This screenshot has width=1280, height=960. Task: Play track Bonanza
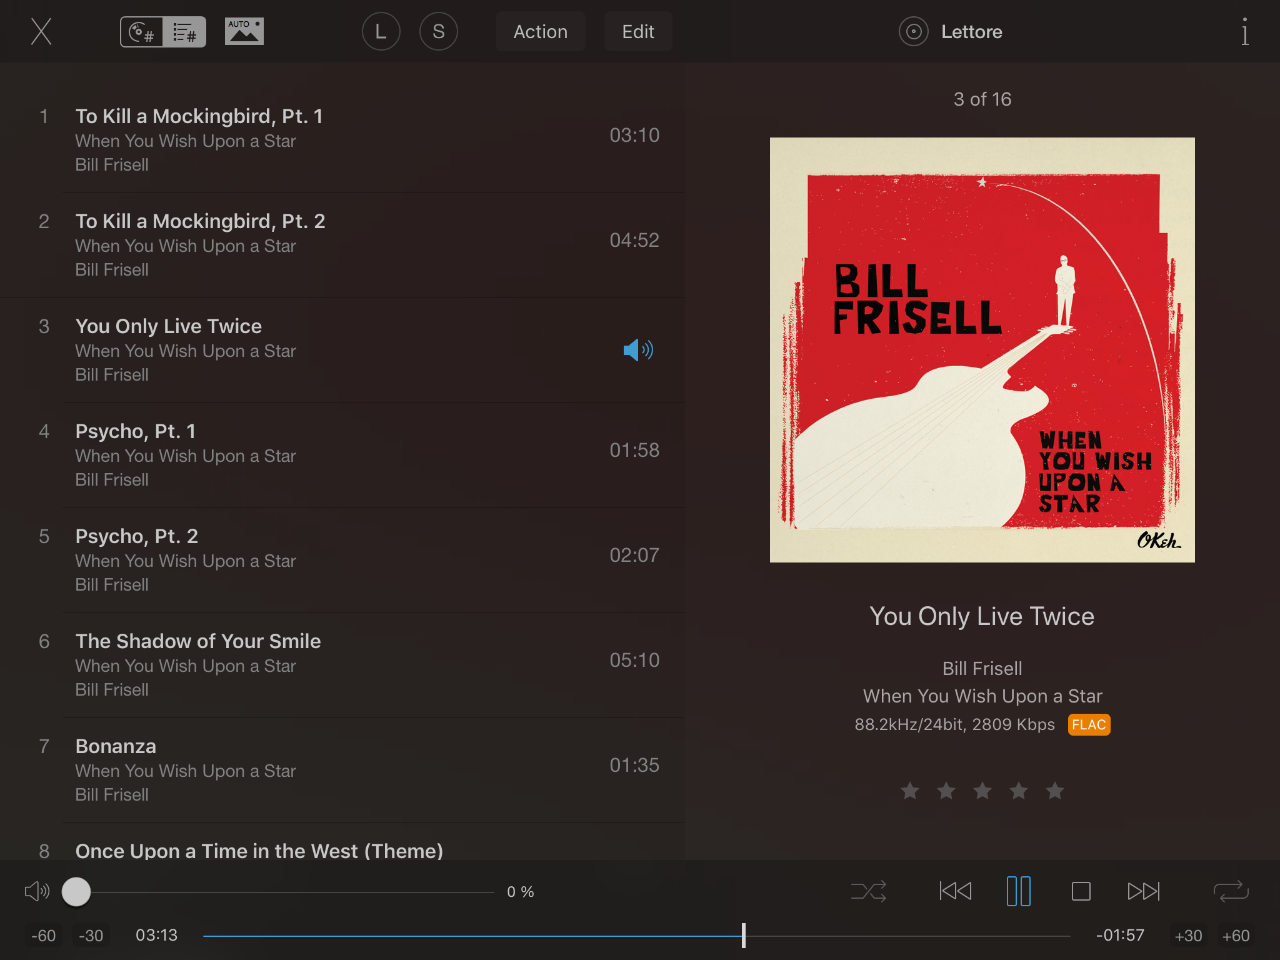[x=342, y=770]
